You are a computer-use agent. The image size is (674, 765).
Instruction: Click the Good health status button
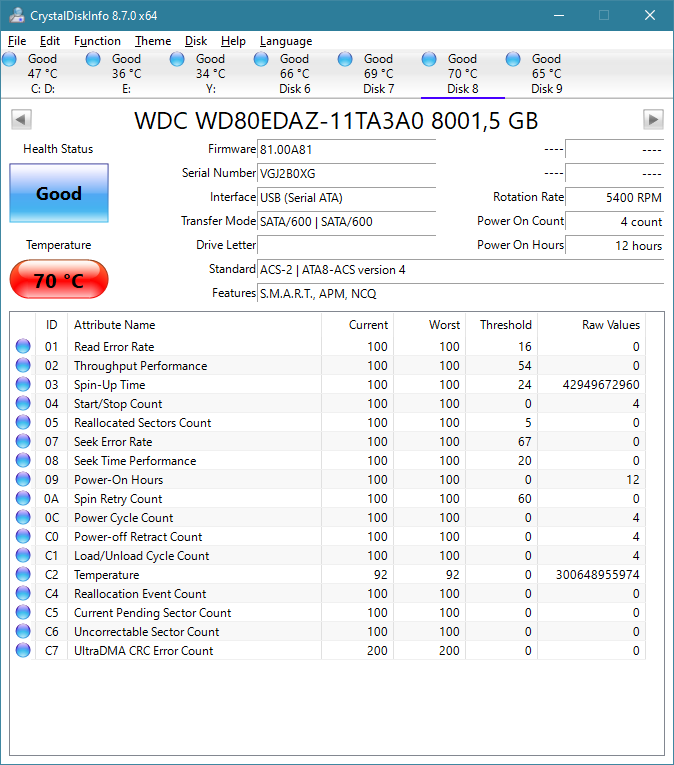pyautogui.click(x=59, y=193)
